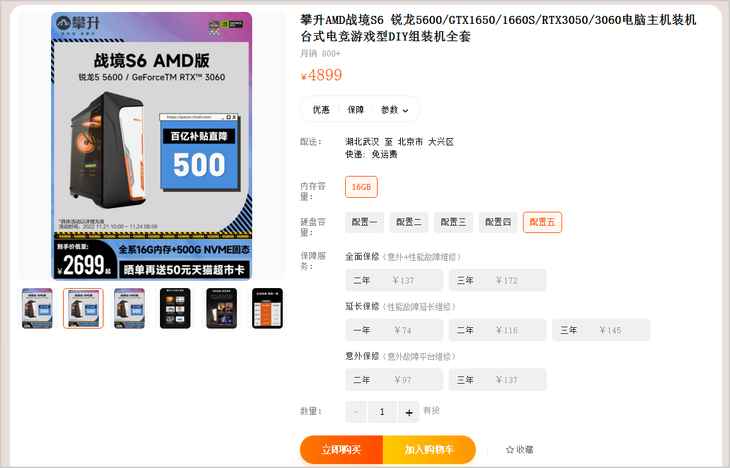This screenshot has height=468, width=730.
Task: Open the 优惠 tab
Action: (x=321, y=110)
